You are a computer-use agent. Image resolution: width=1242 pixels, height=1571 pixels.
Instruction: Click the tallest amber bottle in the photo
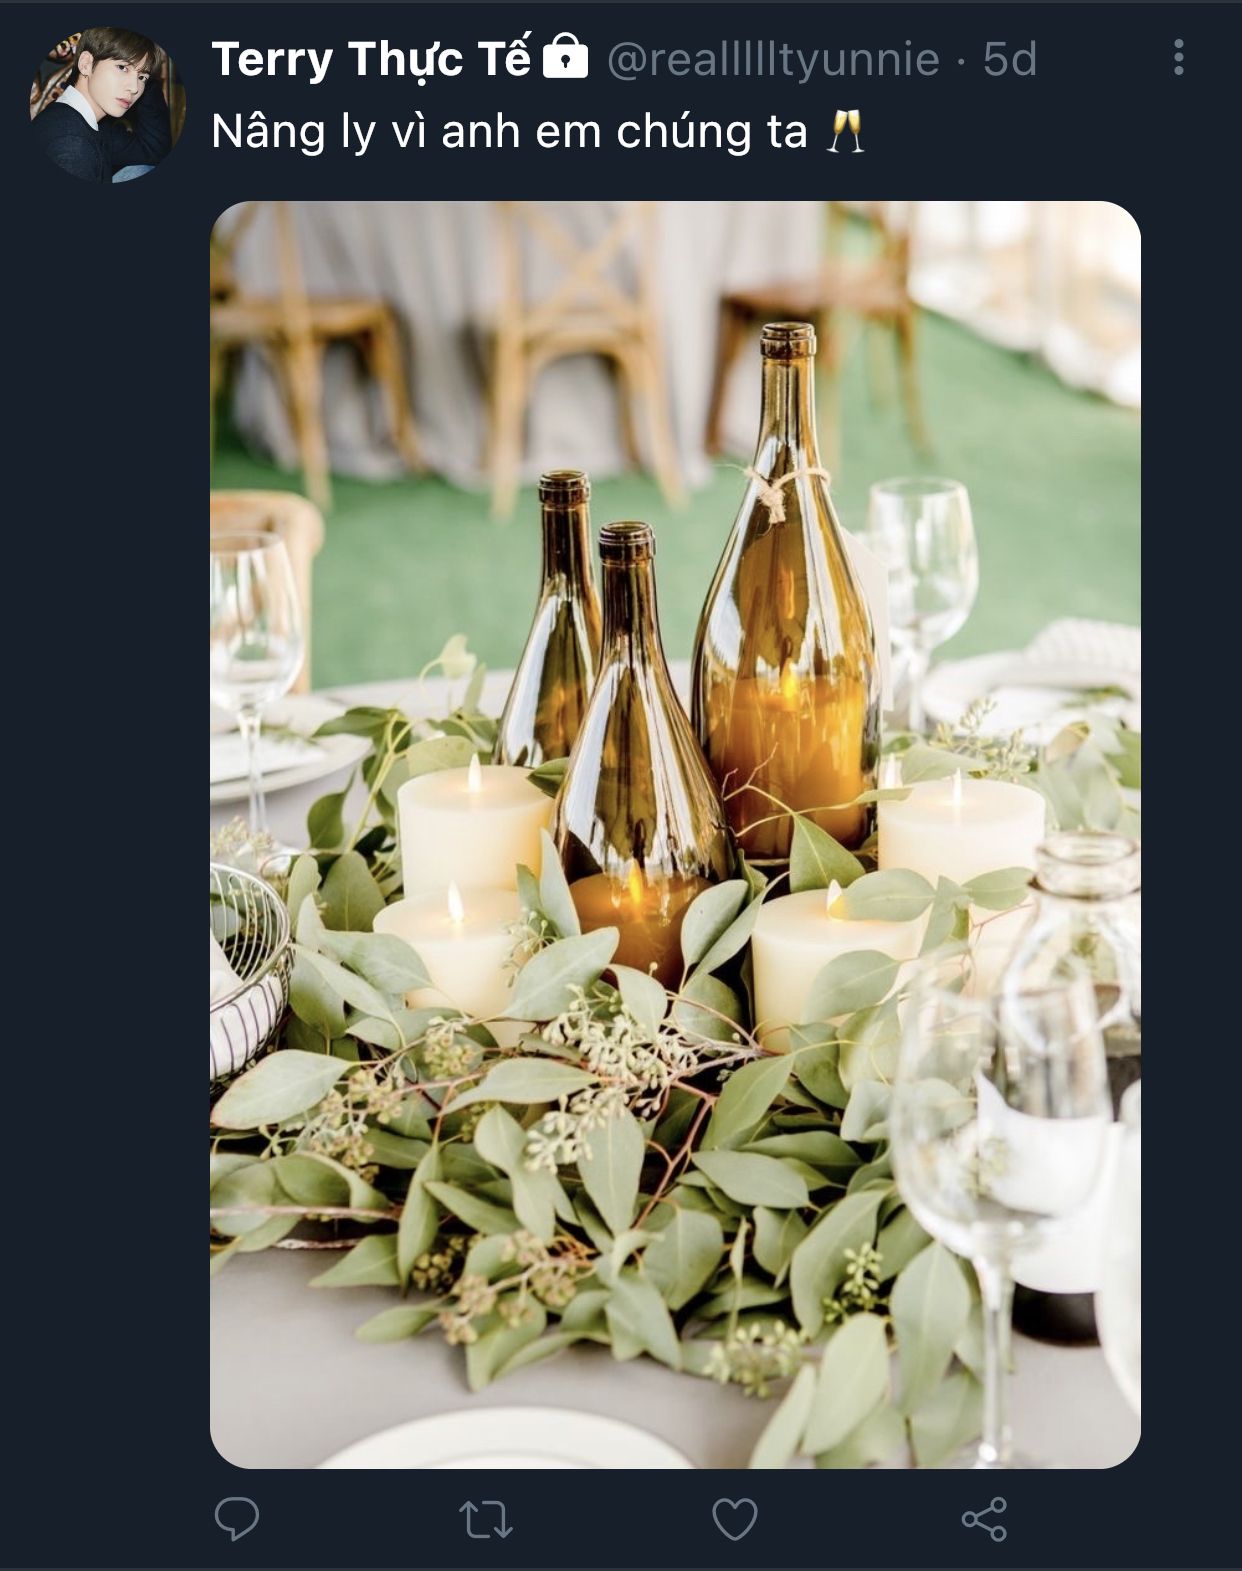(x=786, y=590)
